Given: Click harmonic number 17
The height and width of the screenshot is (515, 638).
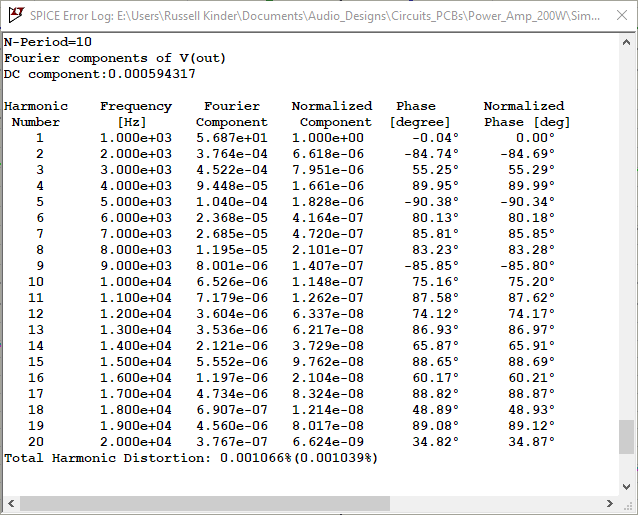Looking at the screenshot, I should click(x=36, y=394).
